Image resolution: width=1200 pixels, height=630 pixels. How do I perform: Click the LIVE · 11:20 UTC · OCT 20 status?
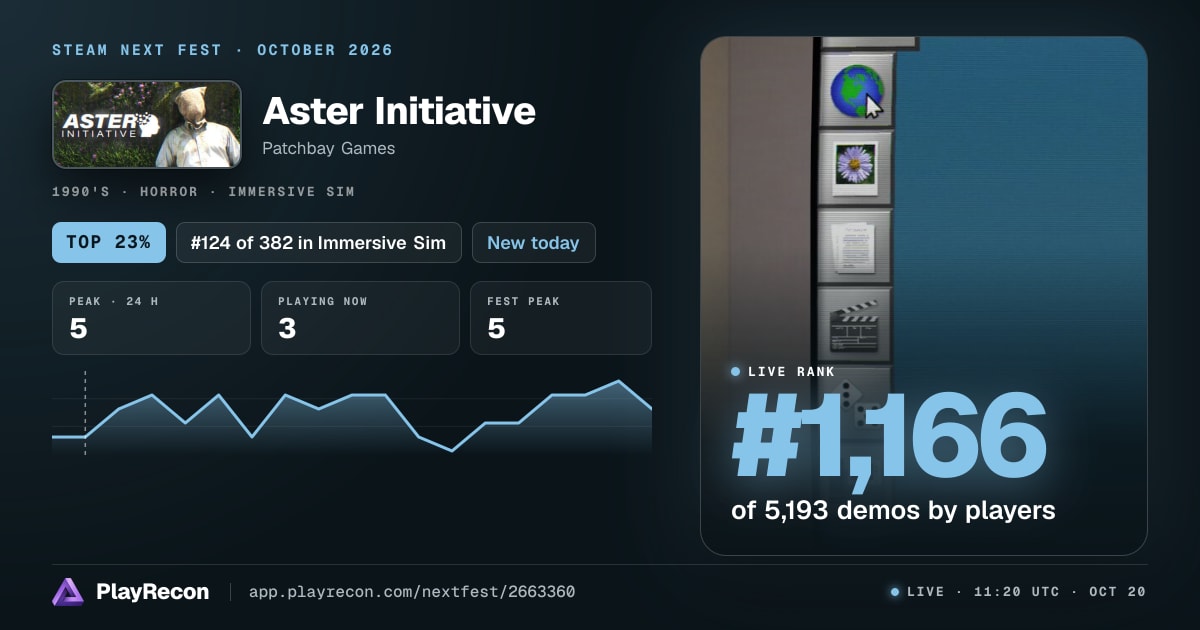(x=1018, y=592)
